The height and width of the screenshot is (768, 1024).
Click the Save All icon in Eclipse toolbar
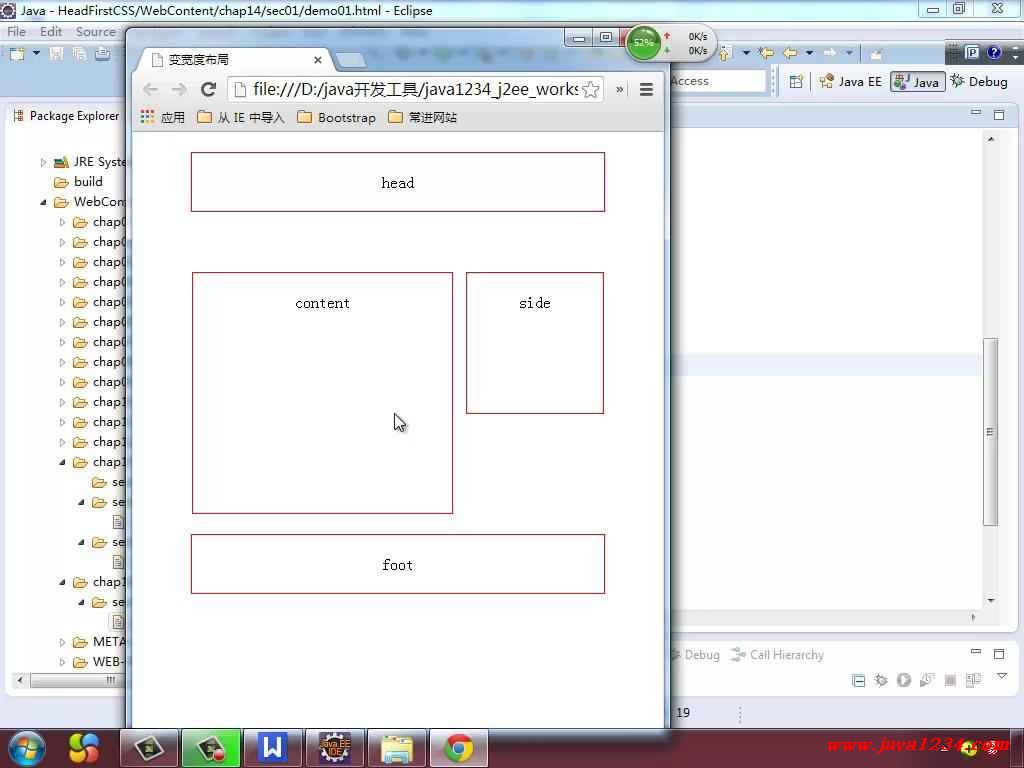tap(80, 54)
